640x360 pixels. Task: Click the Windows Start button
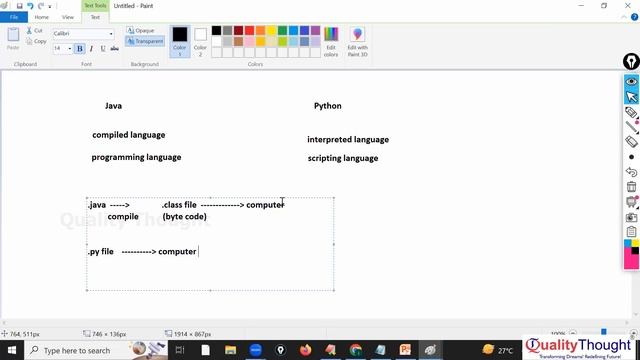point(12,350)
